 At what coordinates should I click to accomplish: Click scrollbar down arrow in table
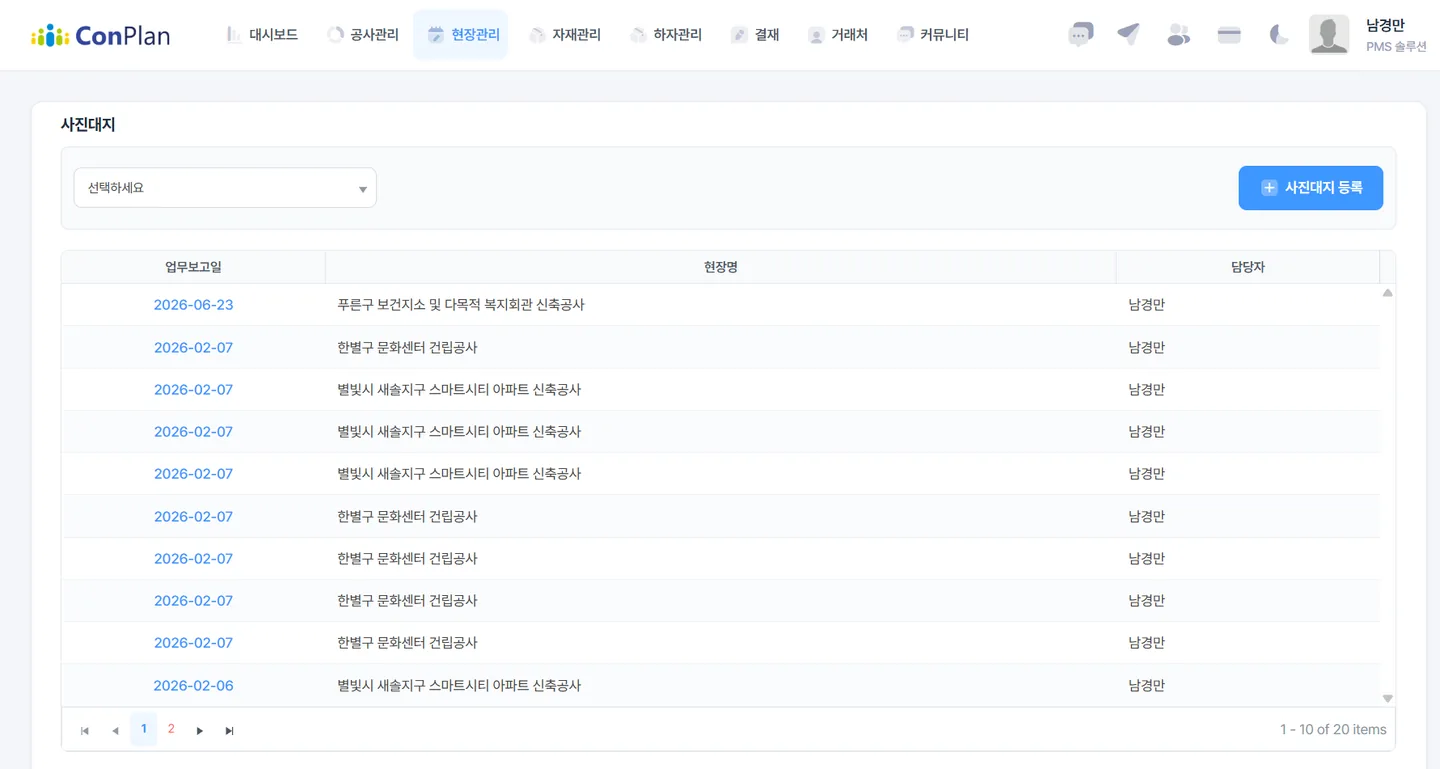1387,698
